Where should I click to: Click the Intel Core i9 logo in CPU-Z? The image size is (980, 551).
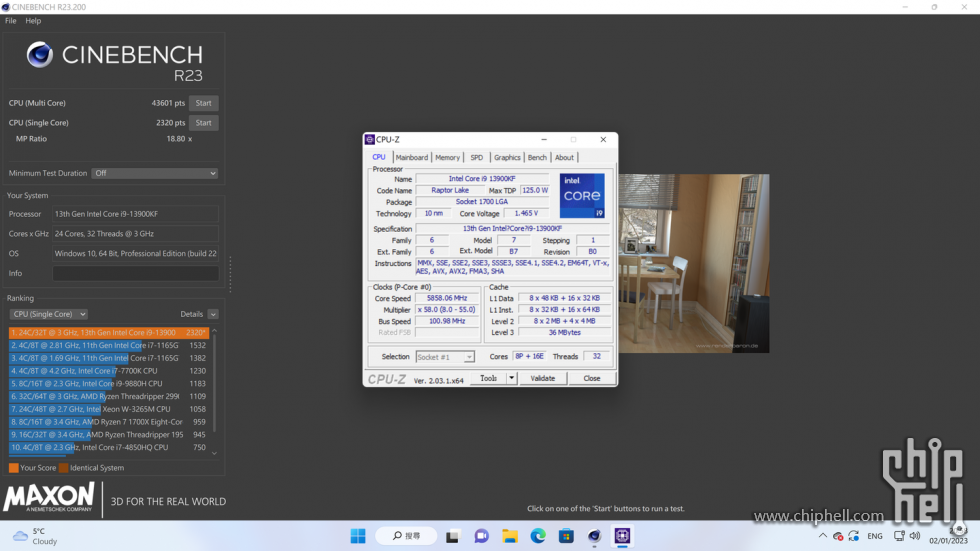pos(582,196)
